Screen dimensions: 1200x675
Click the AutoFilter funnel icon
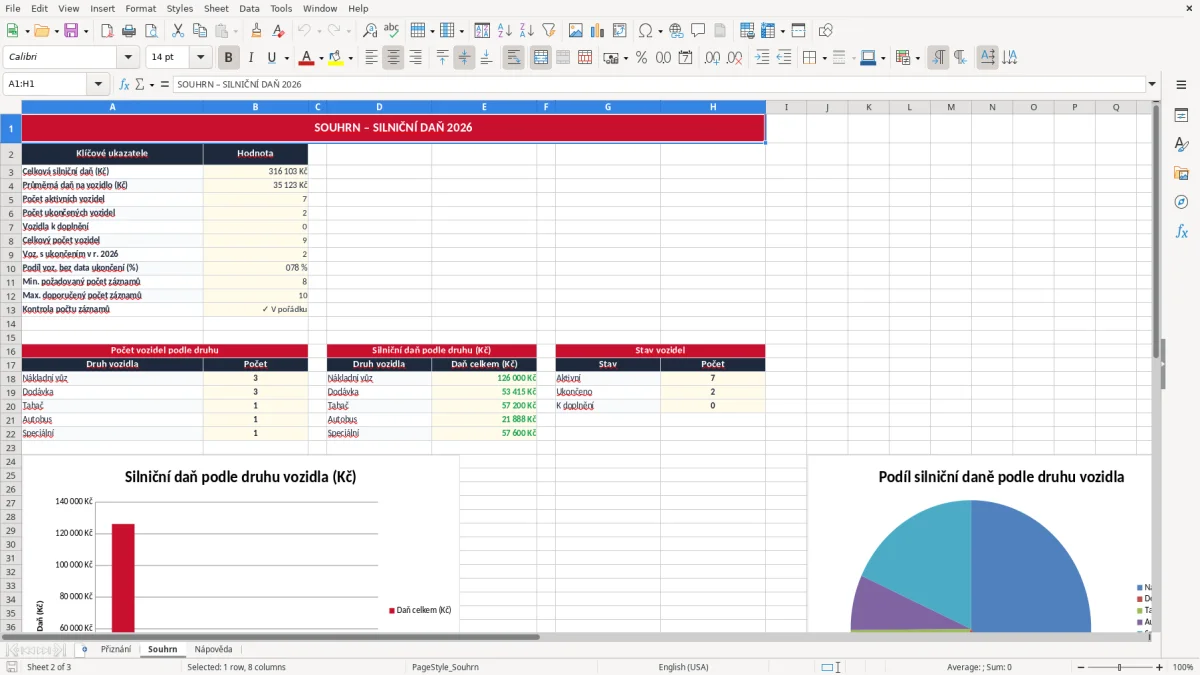pos(548,31)
